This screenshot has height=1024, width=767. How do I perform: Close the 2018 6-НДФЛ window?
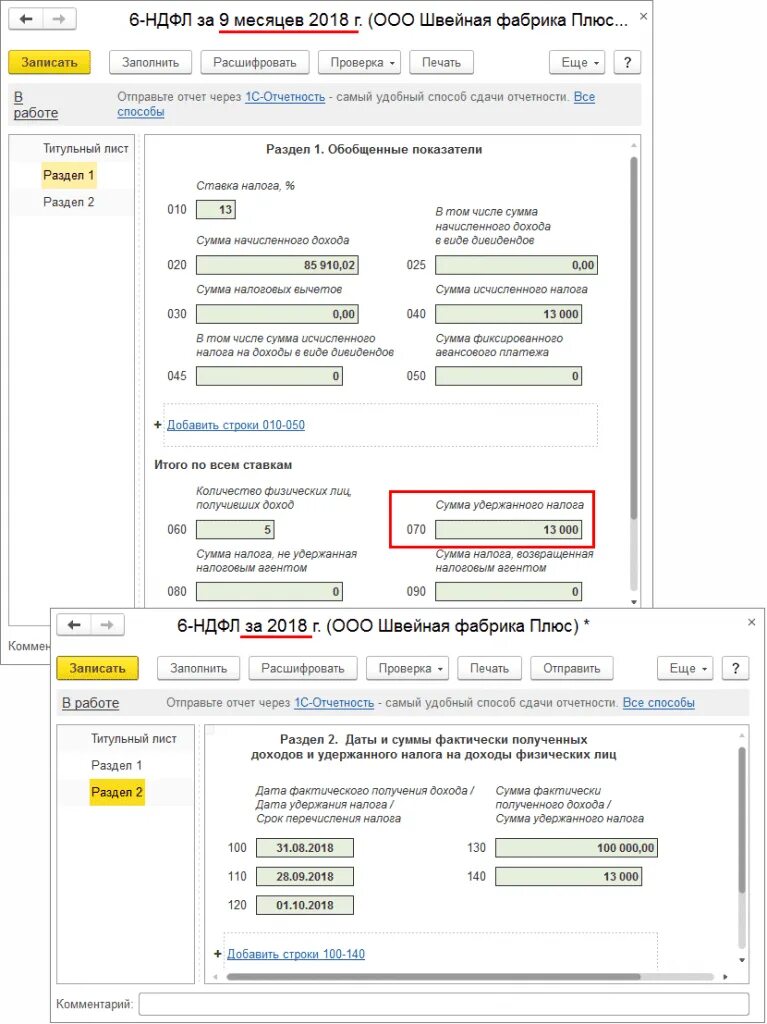(751, 622)
